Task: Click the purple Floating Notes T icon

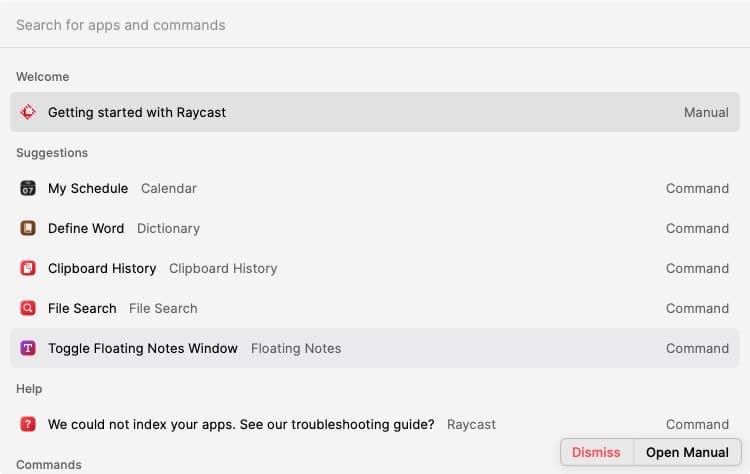Action: coord(28,348)
